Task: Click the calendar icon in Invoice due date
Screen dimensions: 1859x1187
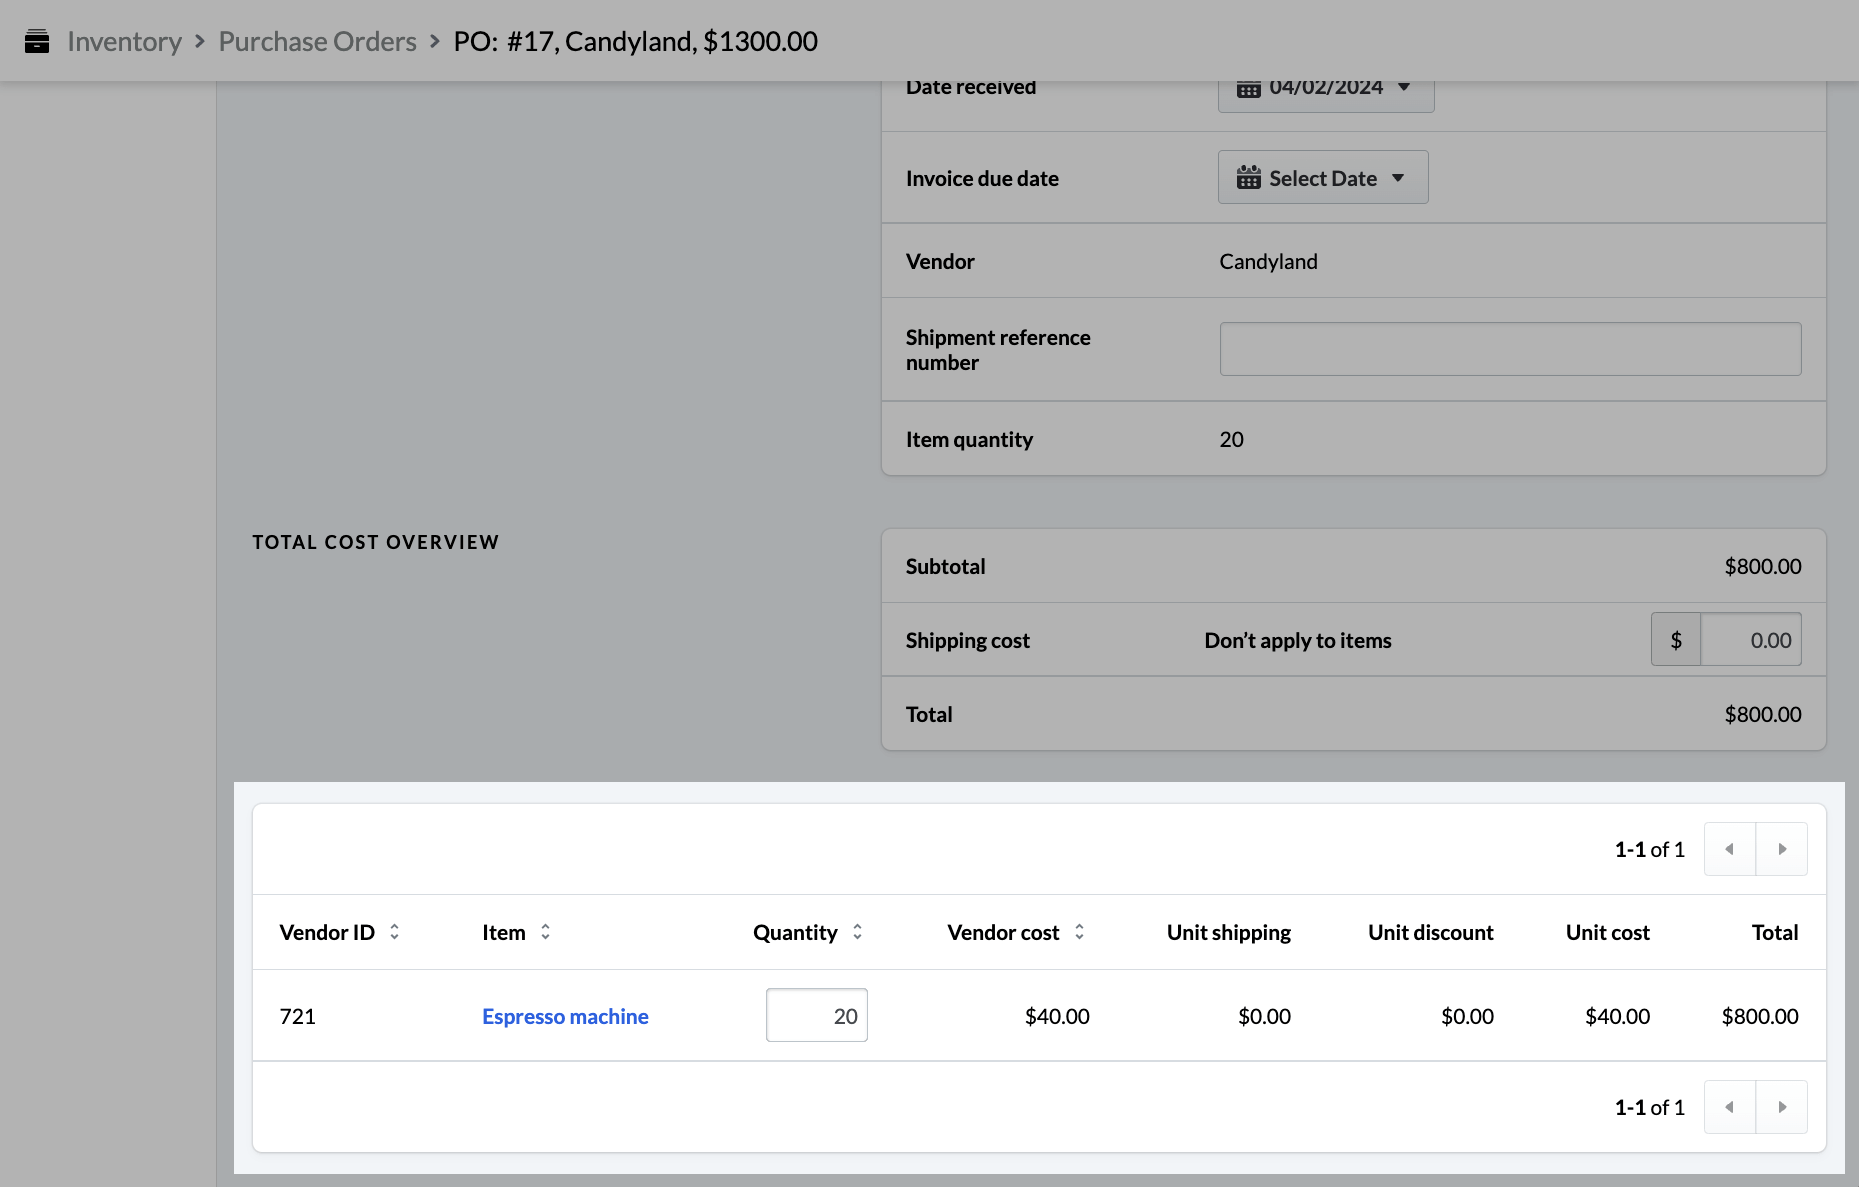Action: click(x=1248, y=178)
